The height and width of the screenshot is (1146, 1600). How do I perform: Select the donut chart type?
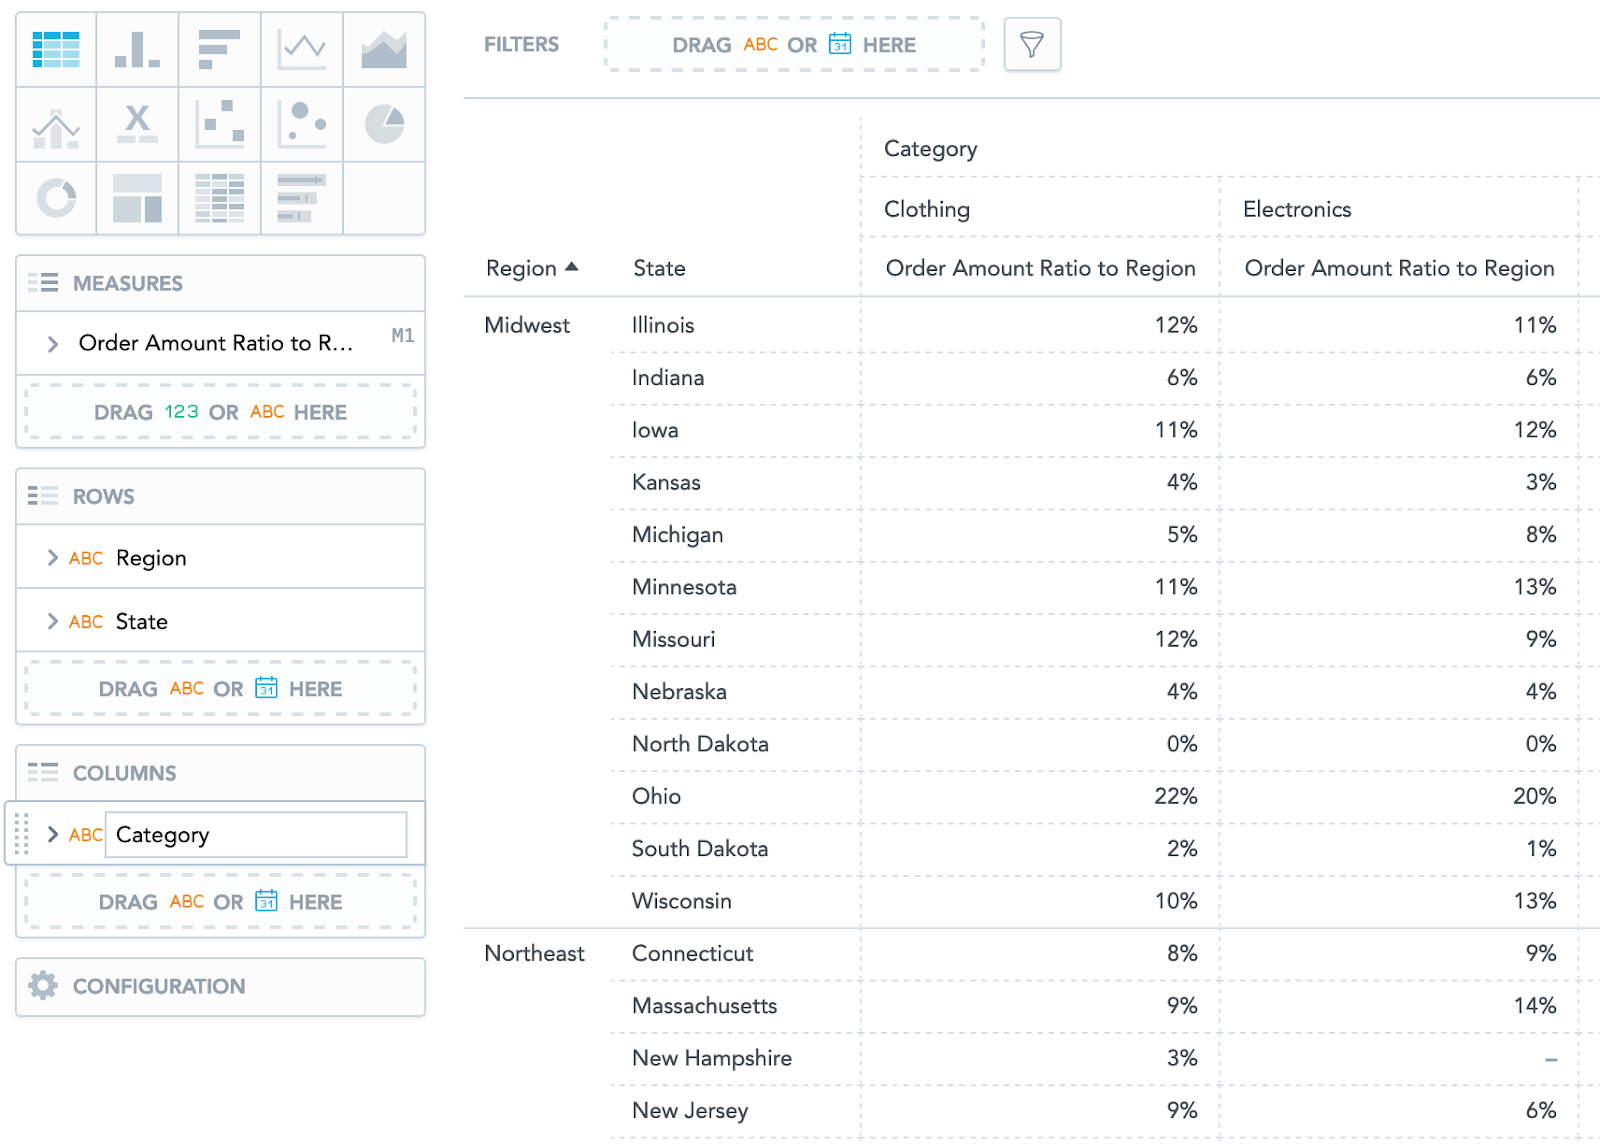click(56, 198)
